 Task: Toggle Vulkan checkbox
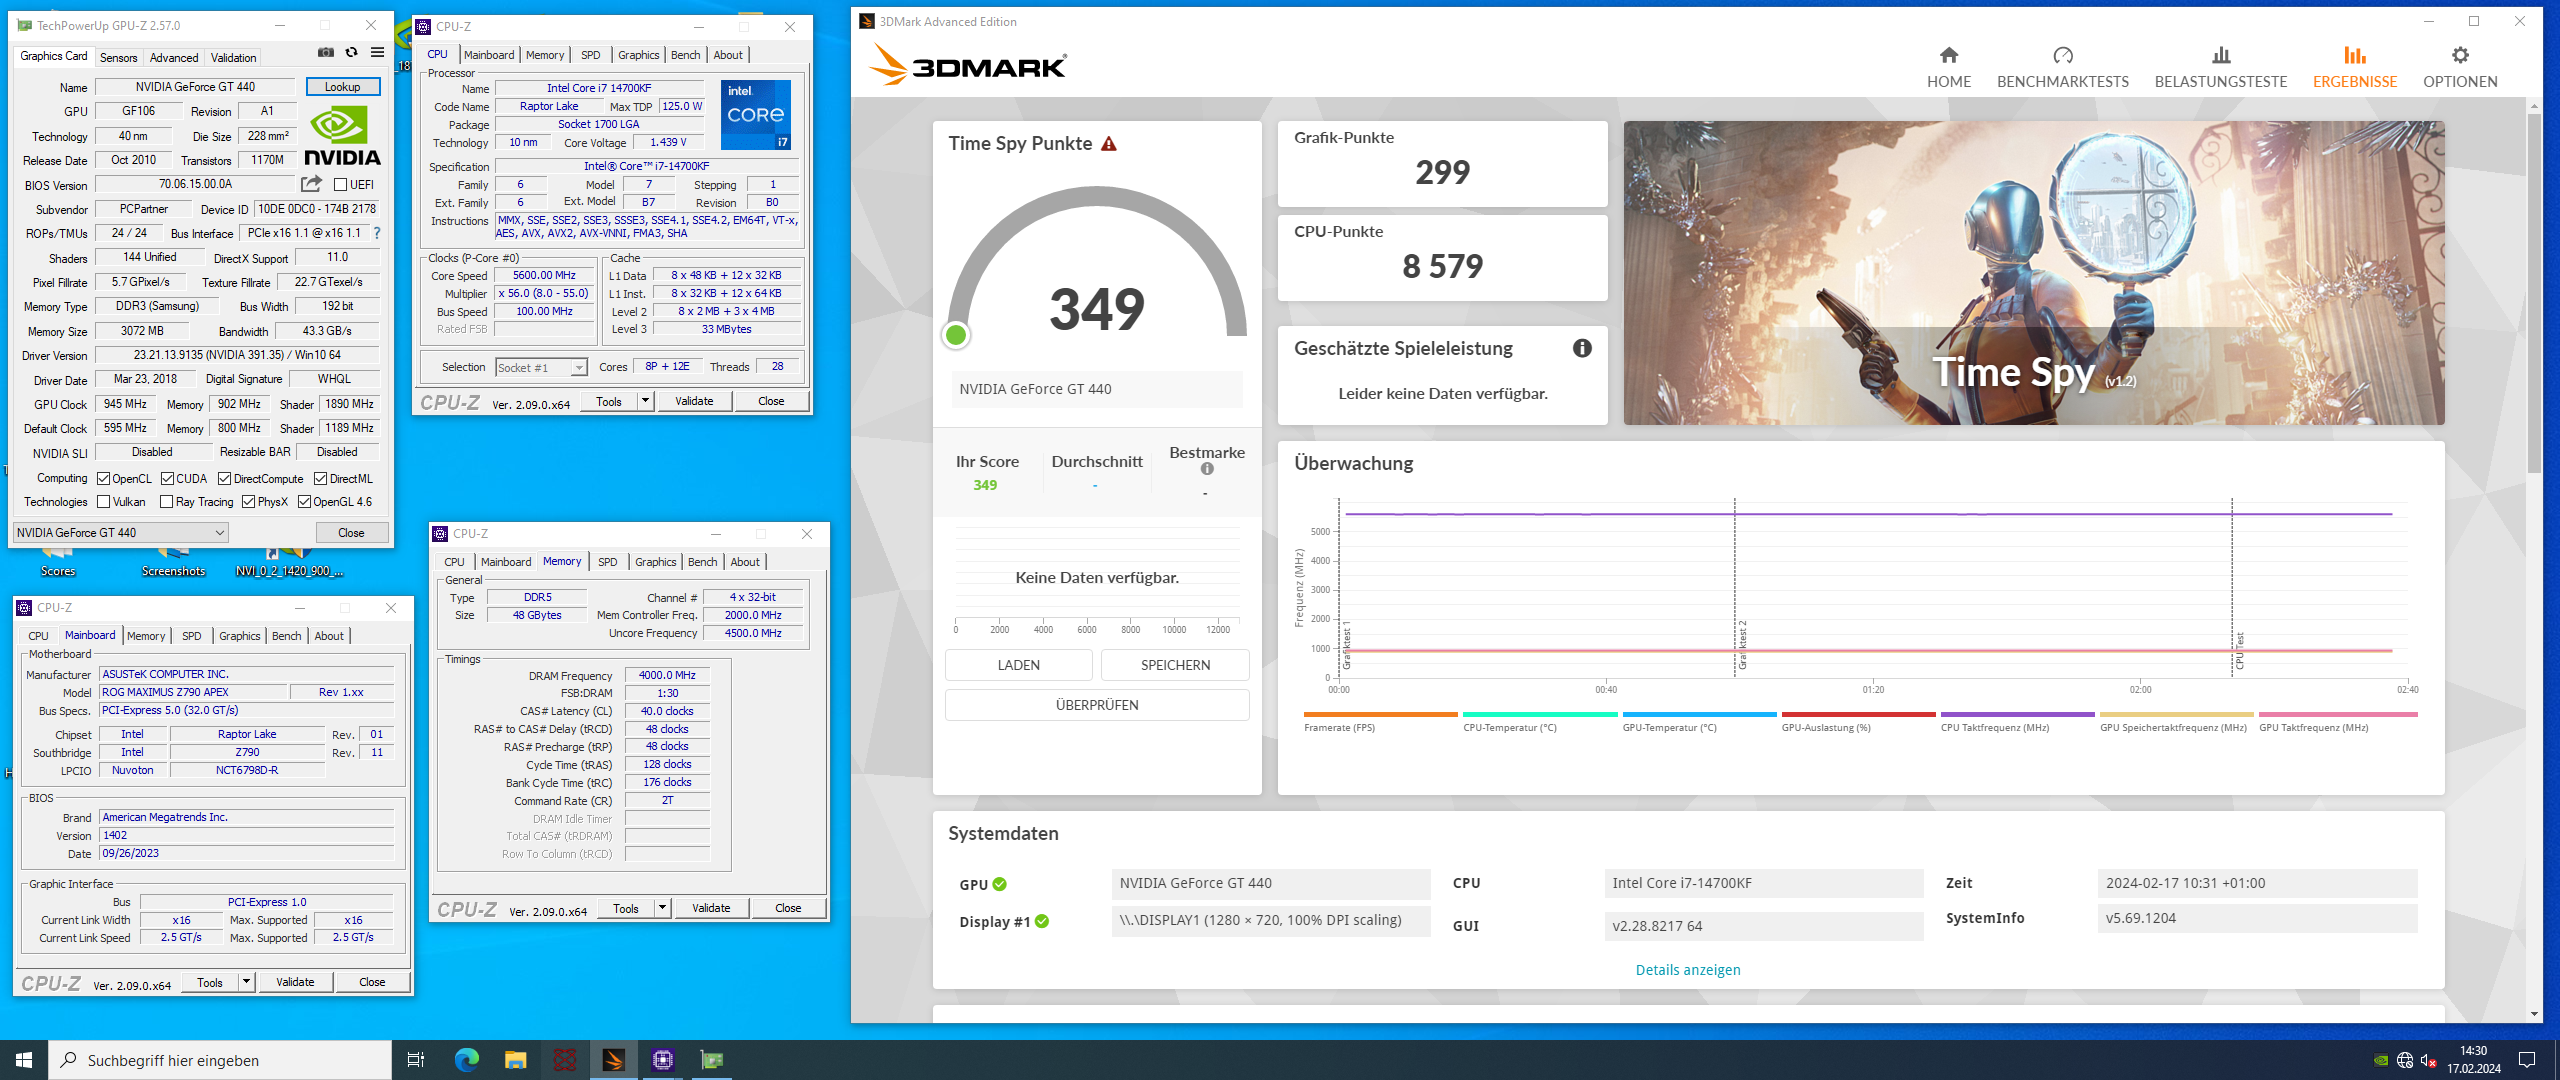point(103,502)
